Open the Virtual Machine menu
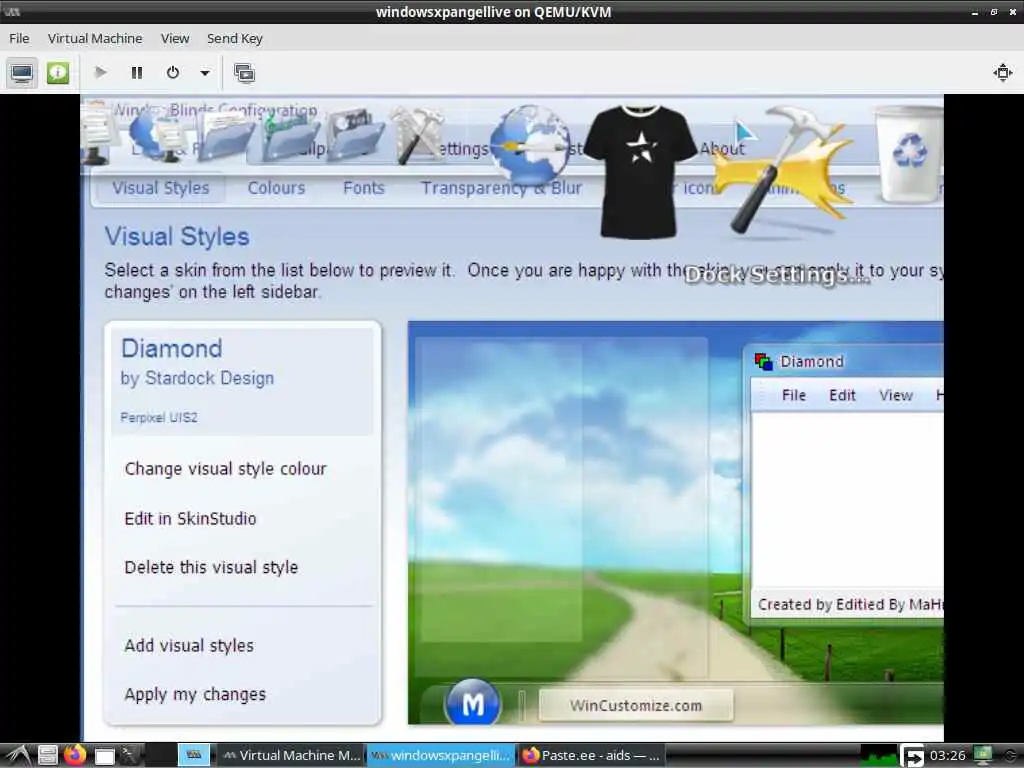This screenshot has height=768, width=1024. (95, 39)
